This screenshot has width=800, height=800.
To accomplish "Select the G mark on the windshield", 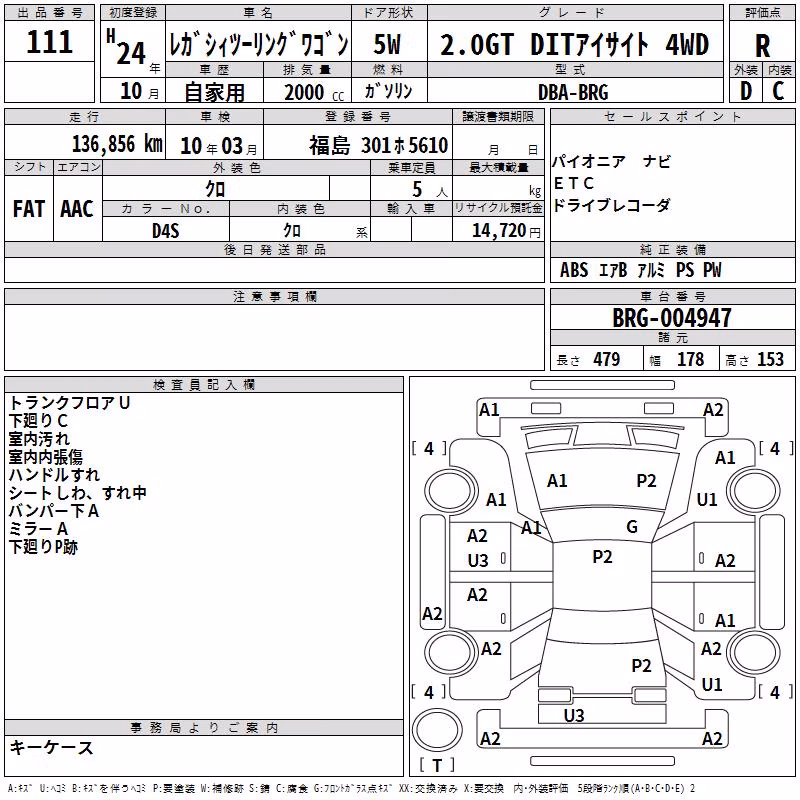I will (632, 527).
